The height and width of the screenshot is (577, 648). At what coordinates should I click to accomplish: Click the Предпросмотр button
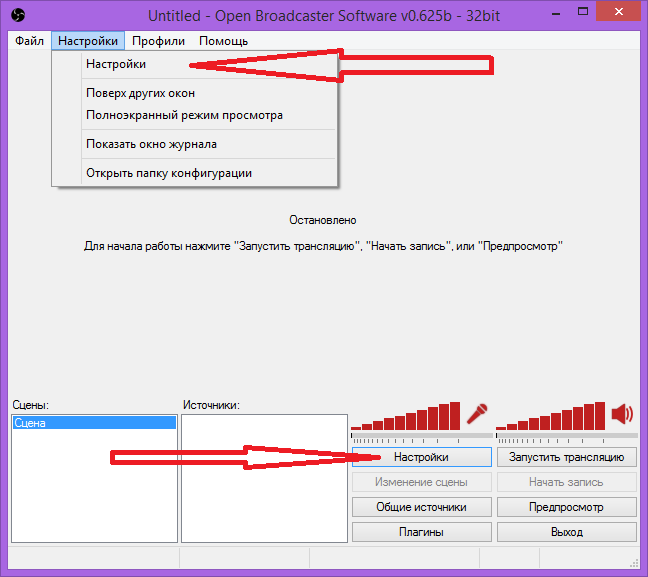tap(567, 507)
